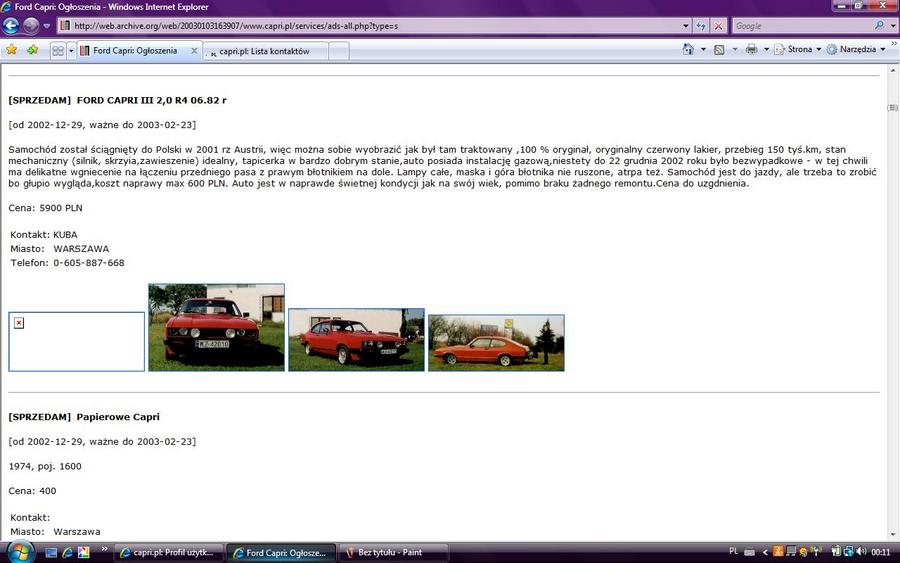Click the PL language indicator
The width and height of the screenshot is (900, 563).
pos(734,552)
